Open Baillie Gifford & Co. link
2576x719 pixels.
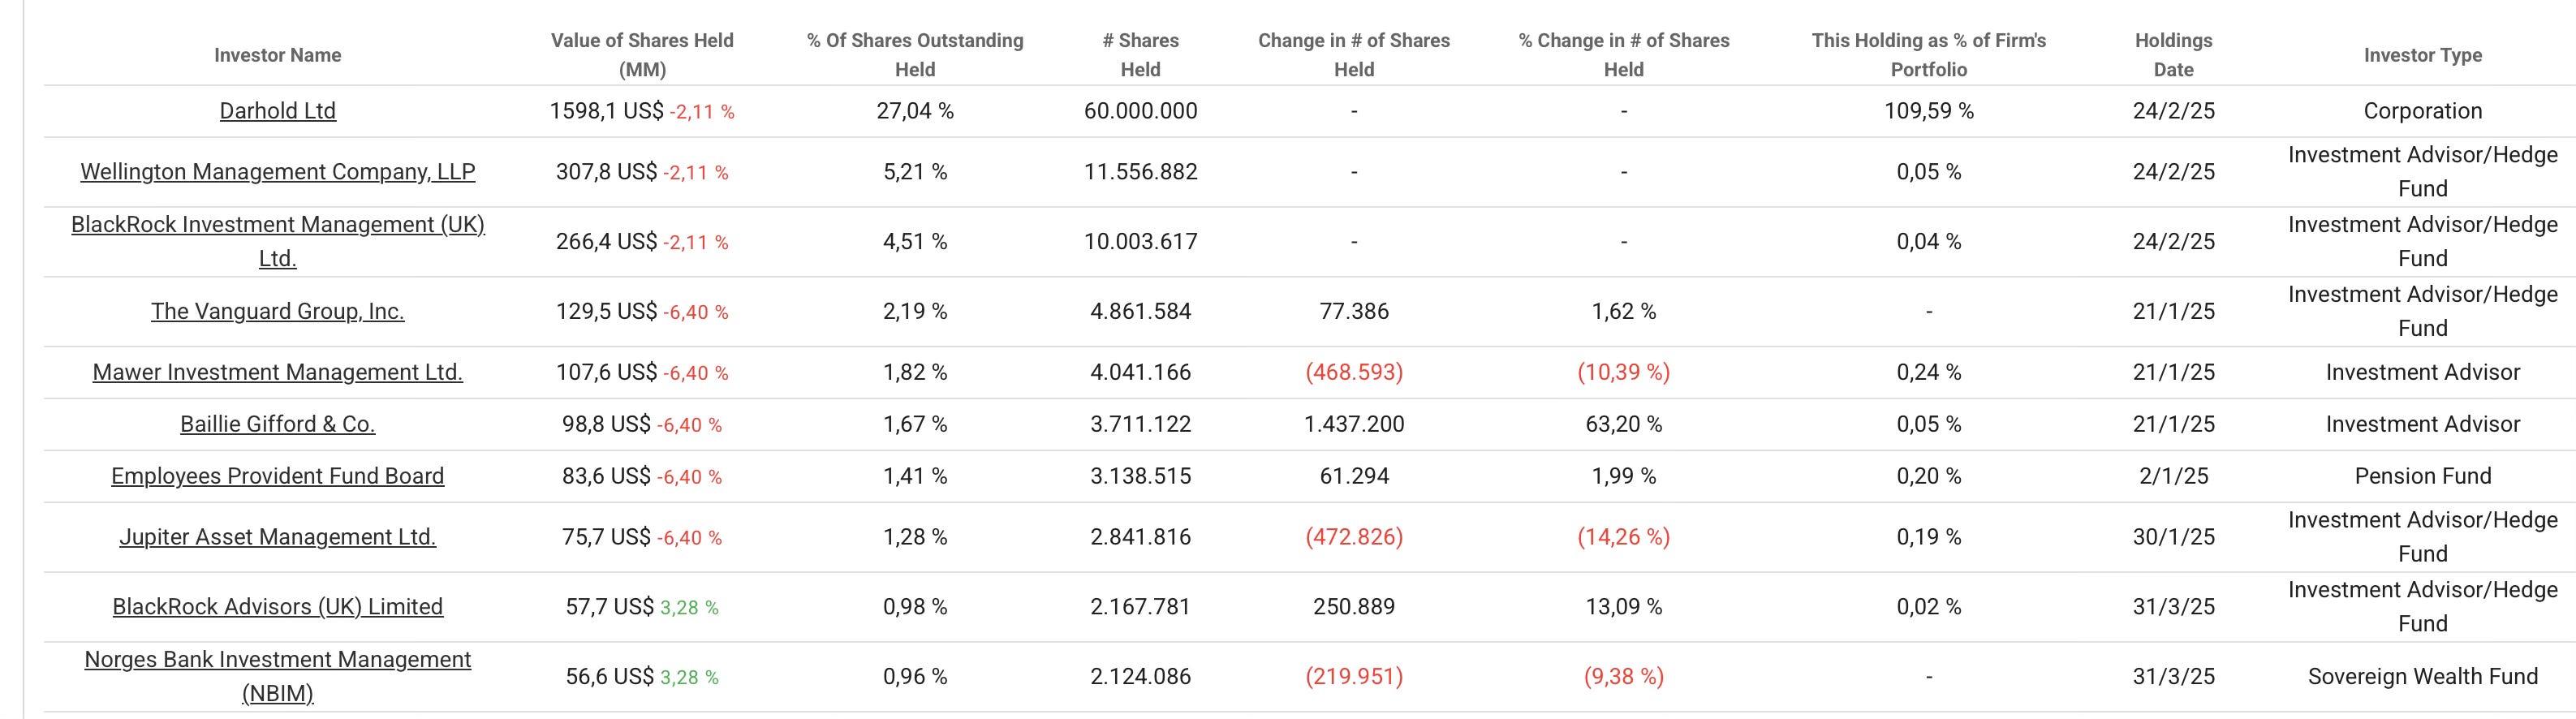(277, 425)
